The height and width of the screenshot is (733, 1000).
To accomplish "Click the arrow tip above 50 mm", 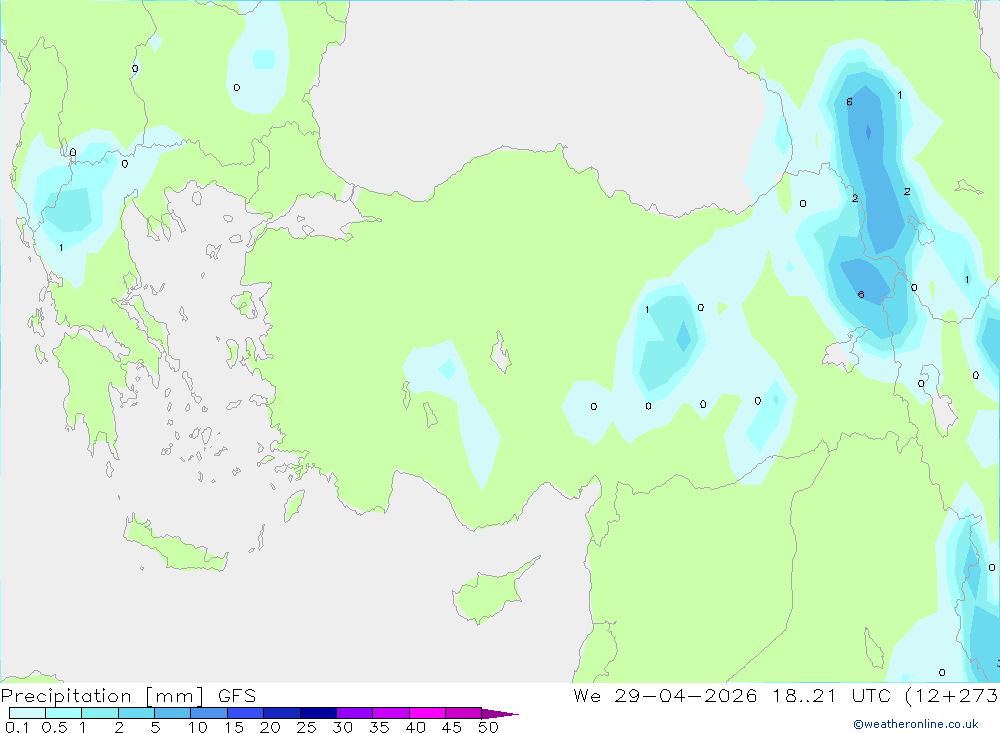I will 500,713.
